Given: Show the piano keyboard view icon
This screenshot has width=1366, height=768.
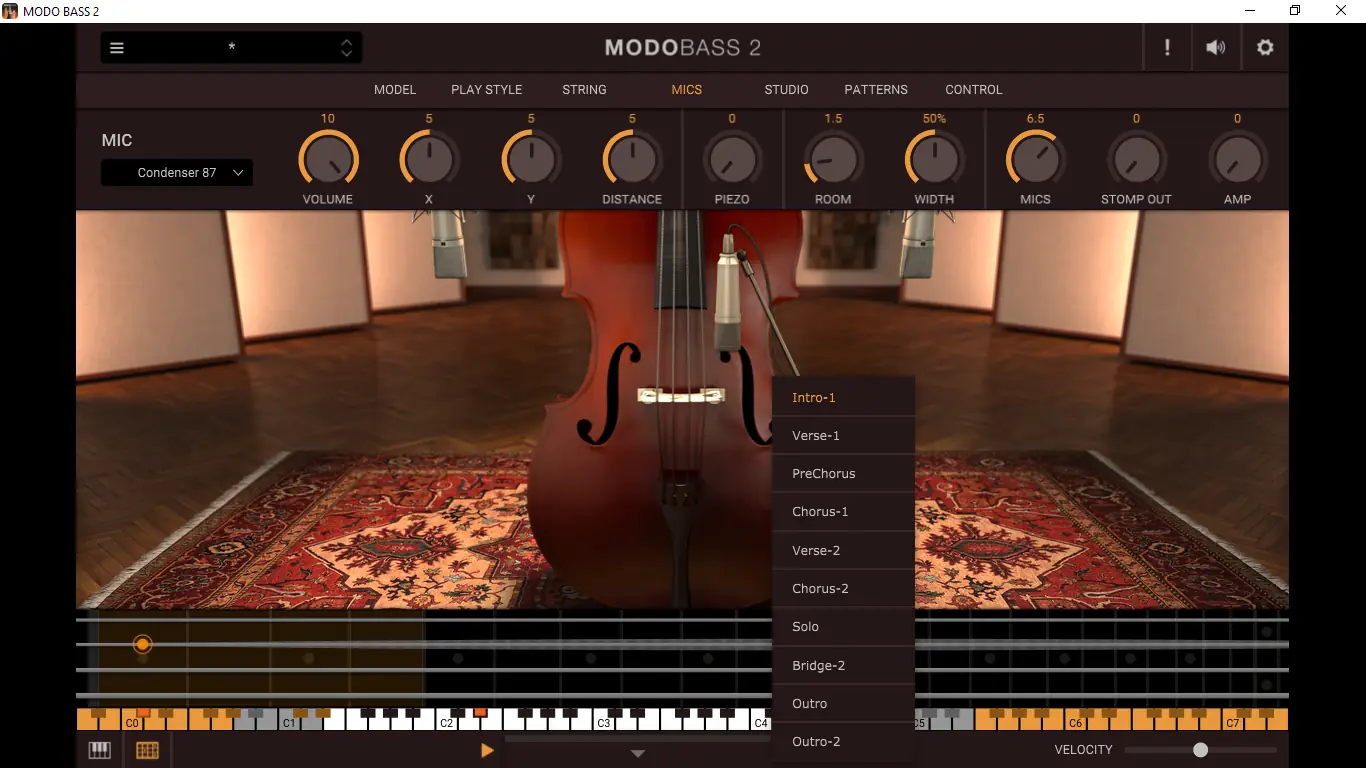Looking at the screenshot, I should [x=100, y=750].
